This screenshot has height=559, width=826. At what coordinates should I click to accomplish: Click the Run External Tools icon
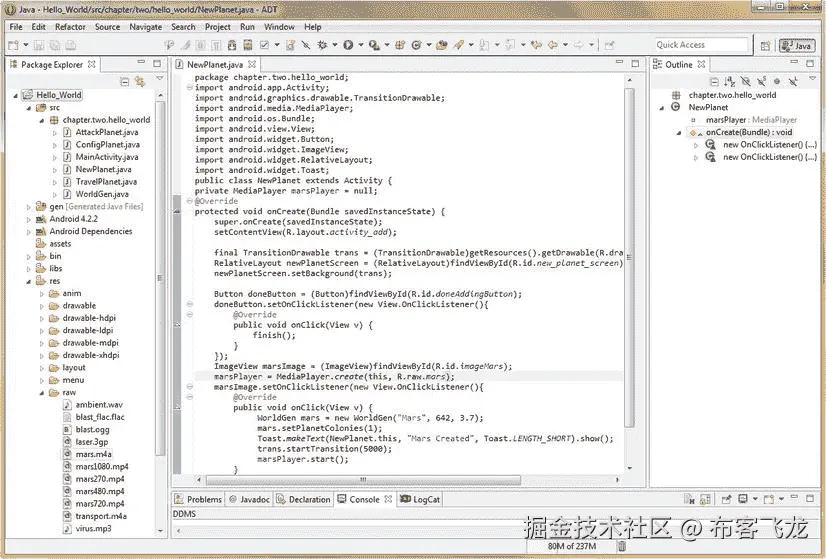point(374,45)
